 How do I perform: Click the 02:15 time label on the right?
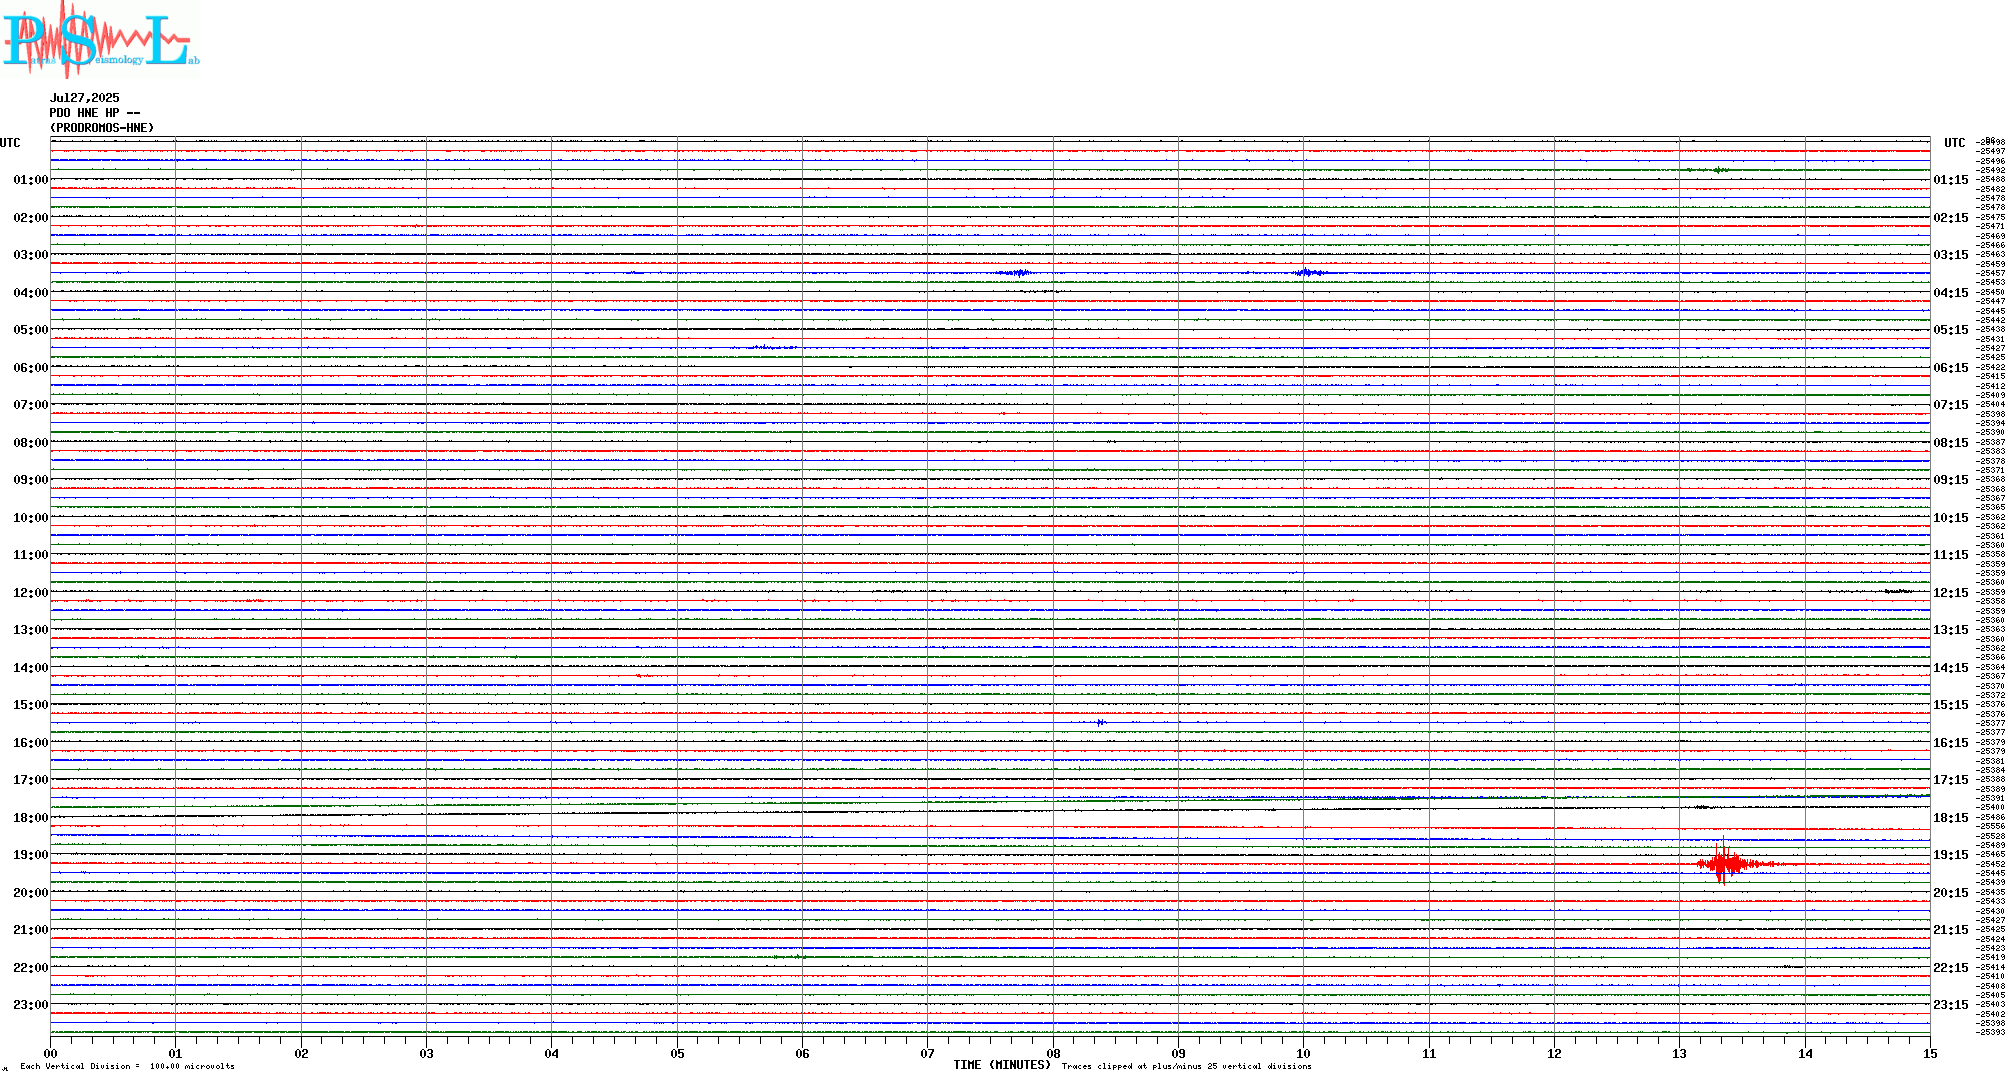[x=1951, y=218]
